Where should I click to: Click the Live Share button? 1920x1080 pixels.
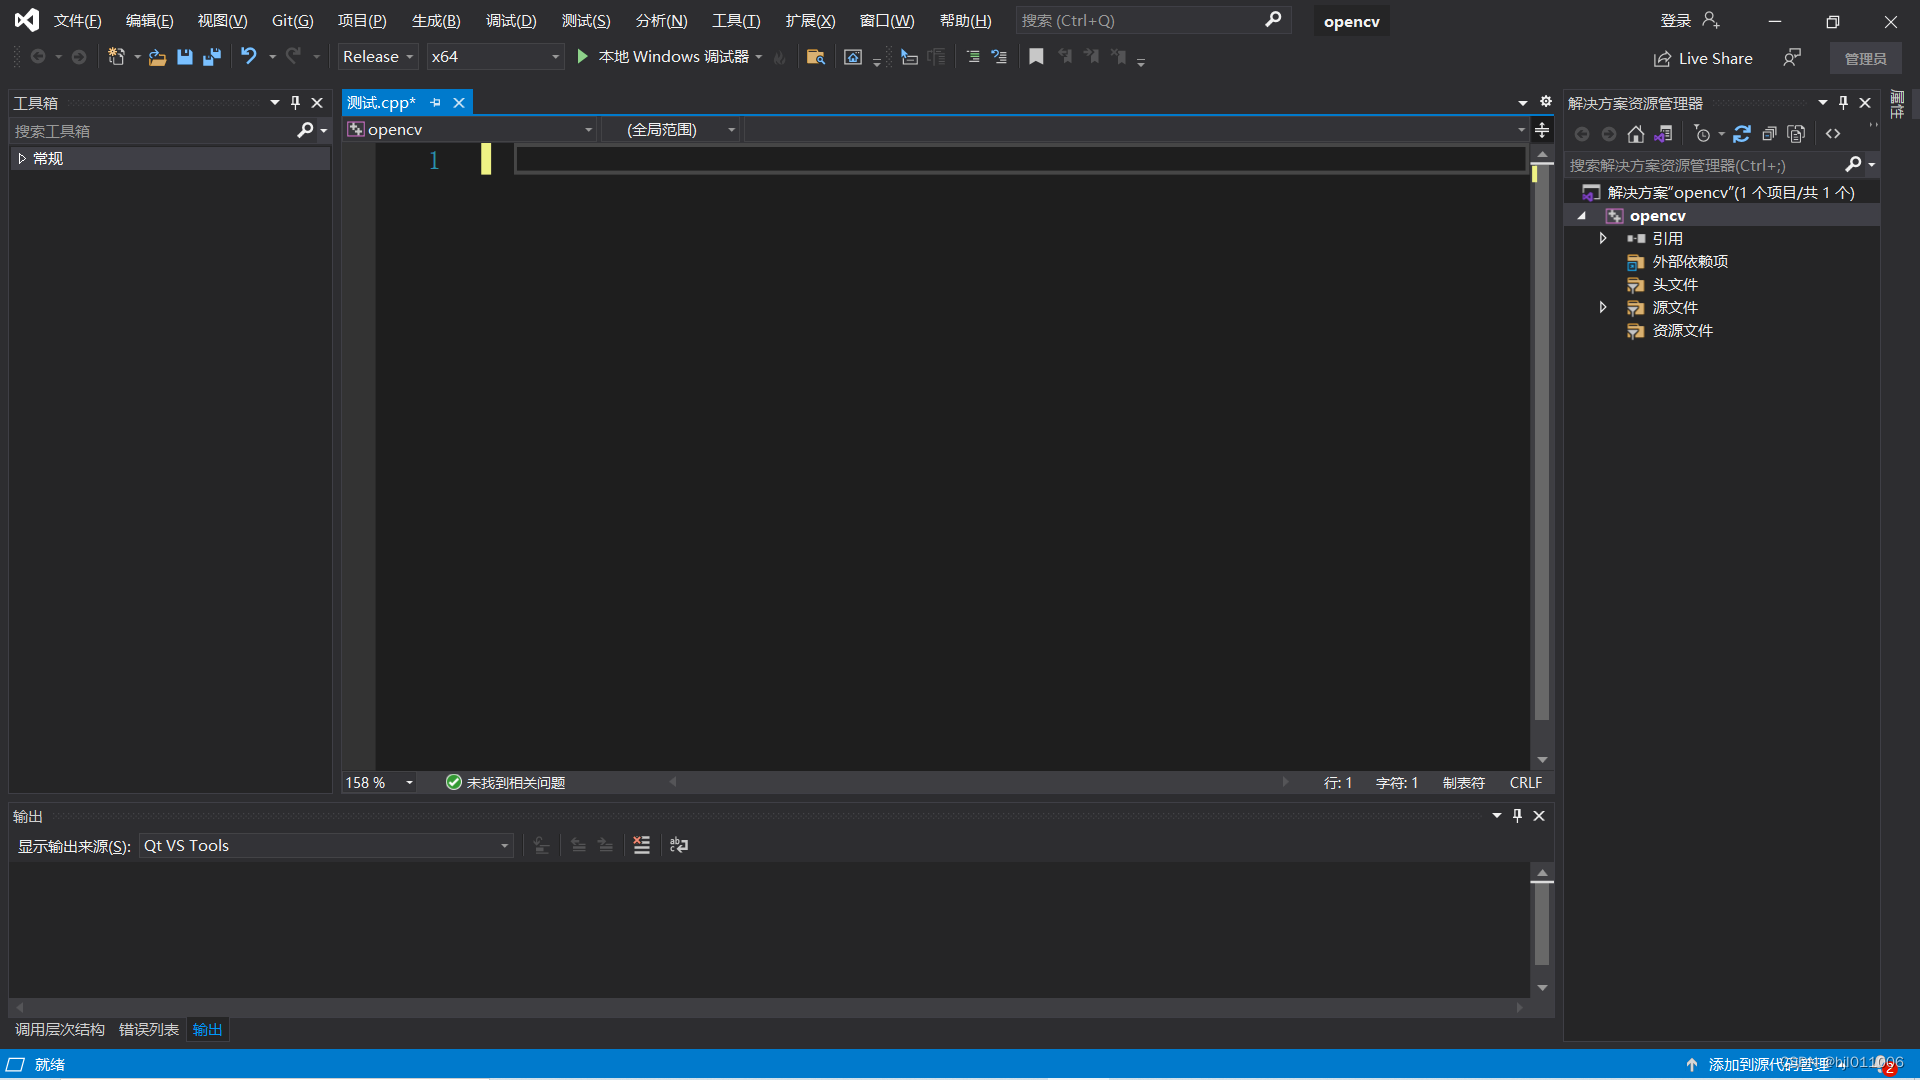point(1703,59)
